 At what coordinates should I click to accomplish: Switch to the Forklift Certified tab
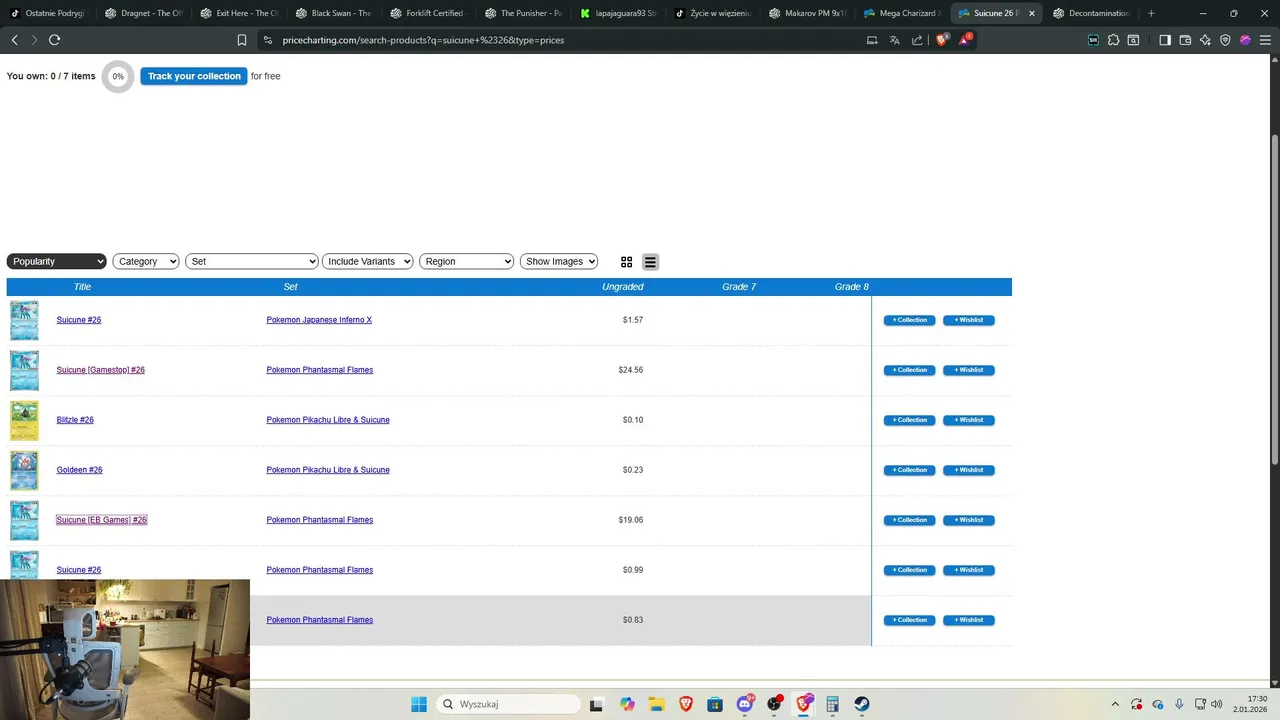tap(429, 13)
